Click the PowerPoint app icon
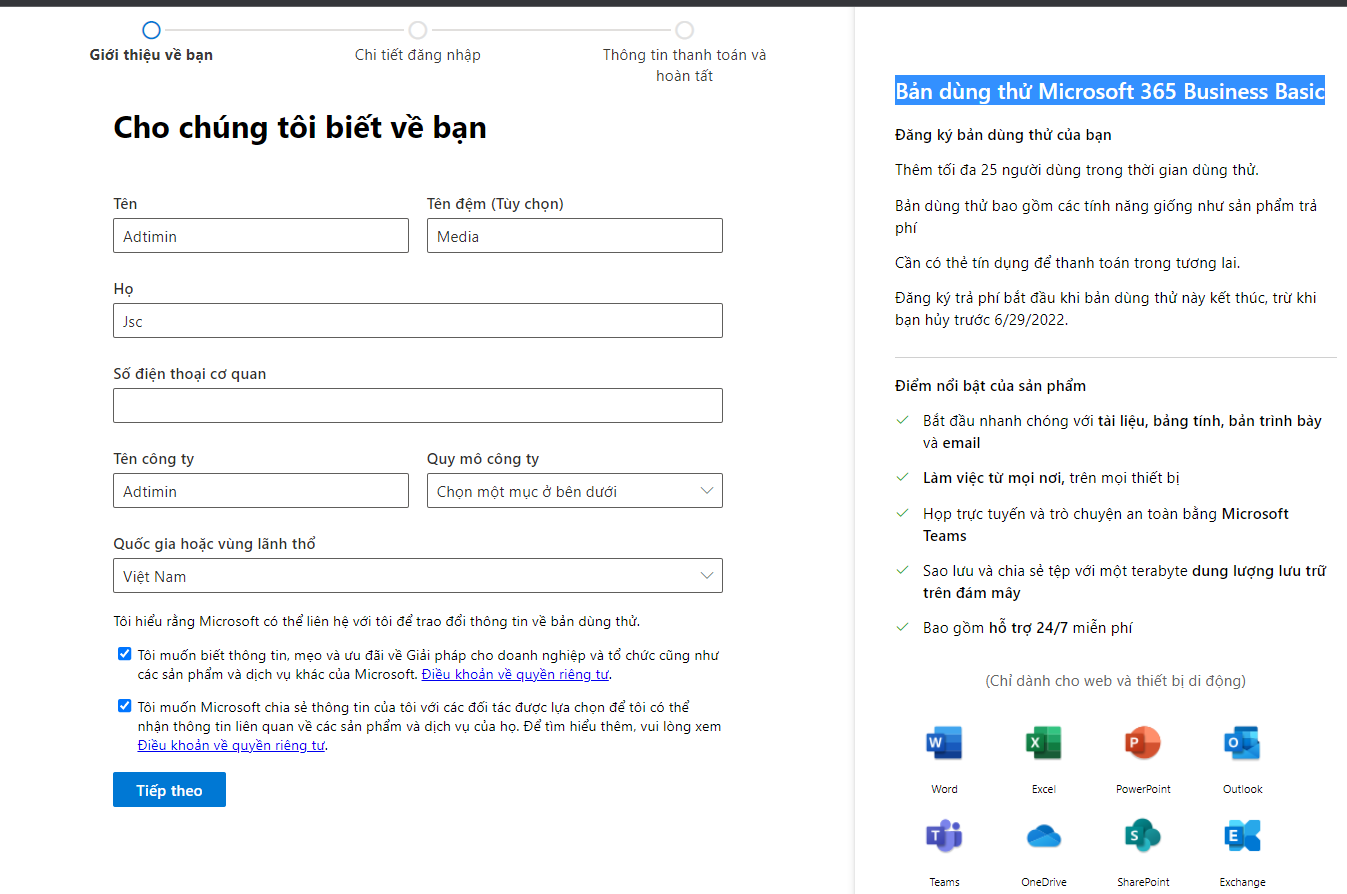The image size is (1347, 894). coord(1143,743)
